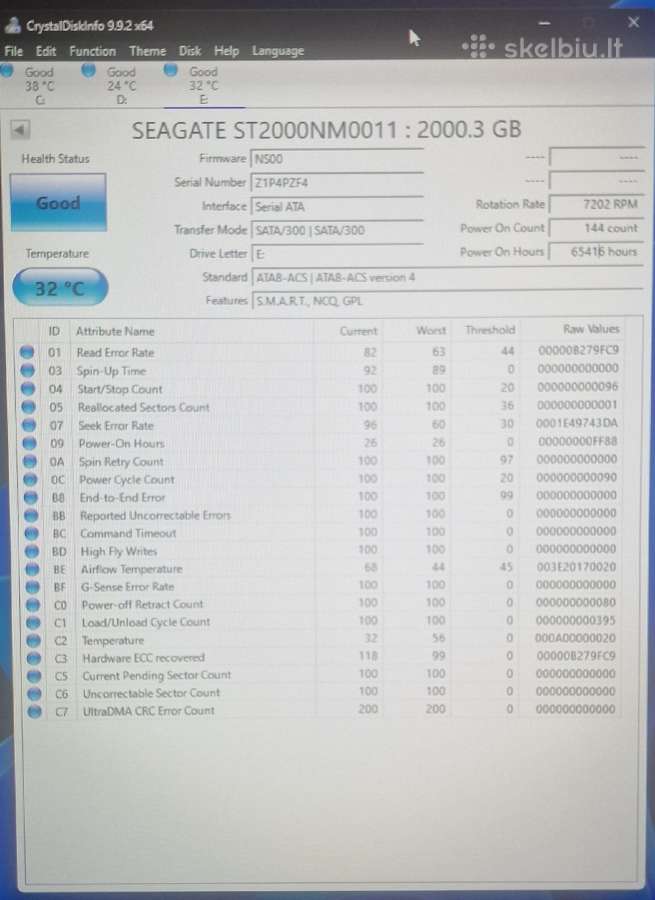
Task: Open the File menu
Action: click(13, 51)
